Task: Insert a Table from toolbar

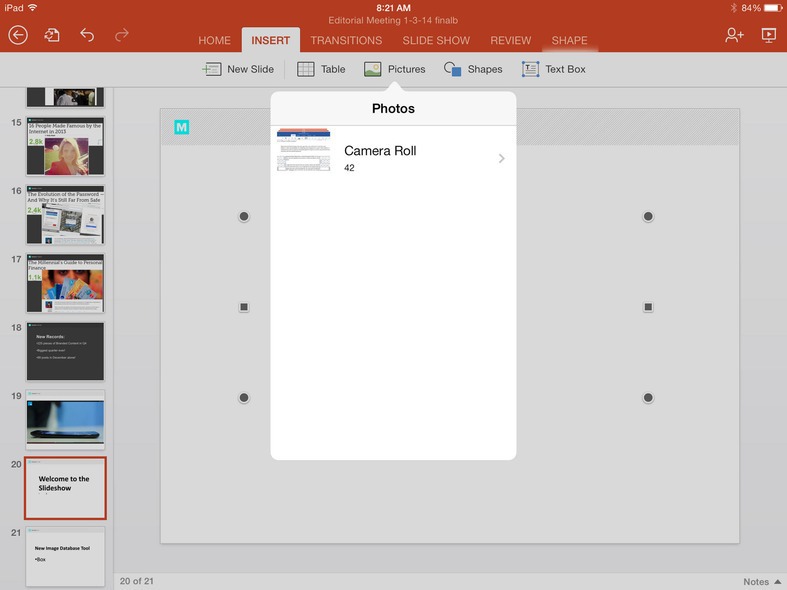Action: pyautogui.click(x=321, y=69)
